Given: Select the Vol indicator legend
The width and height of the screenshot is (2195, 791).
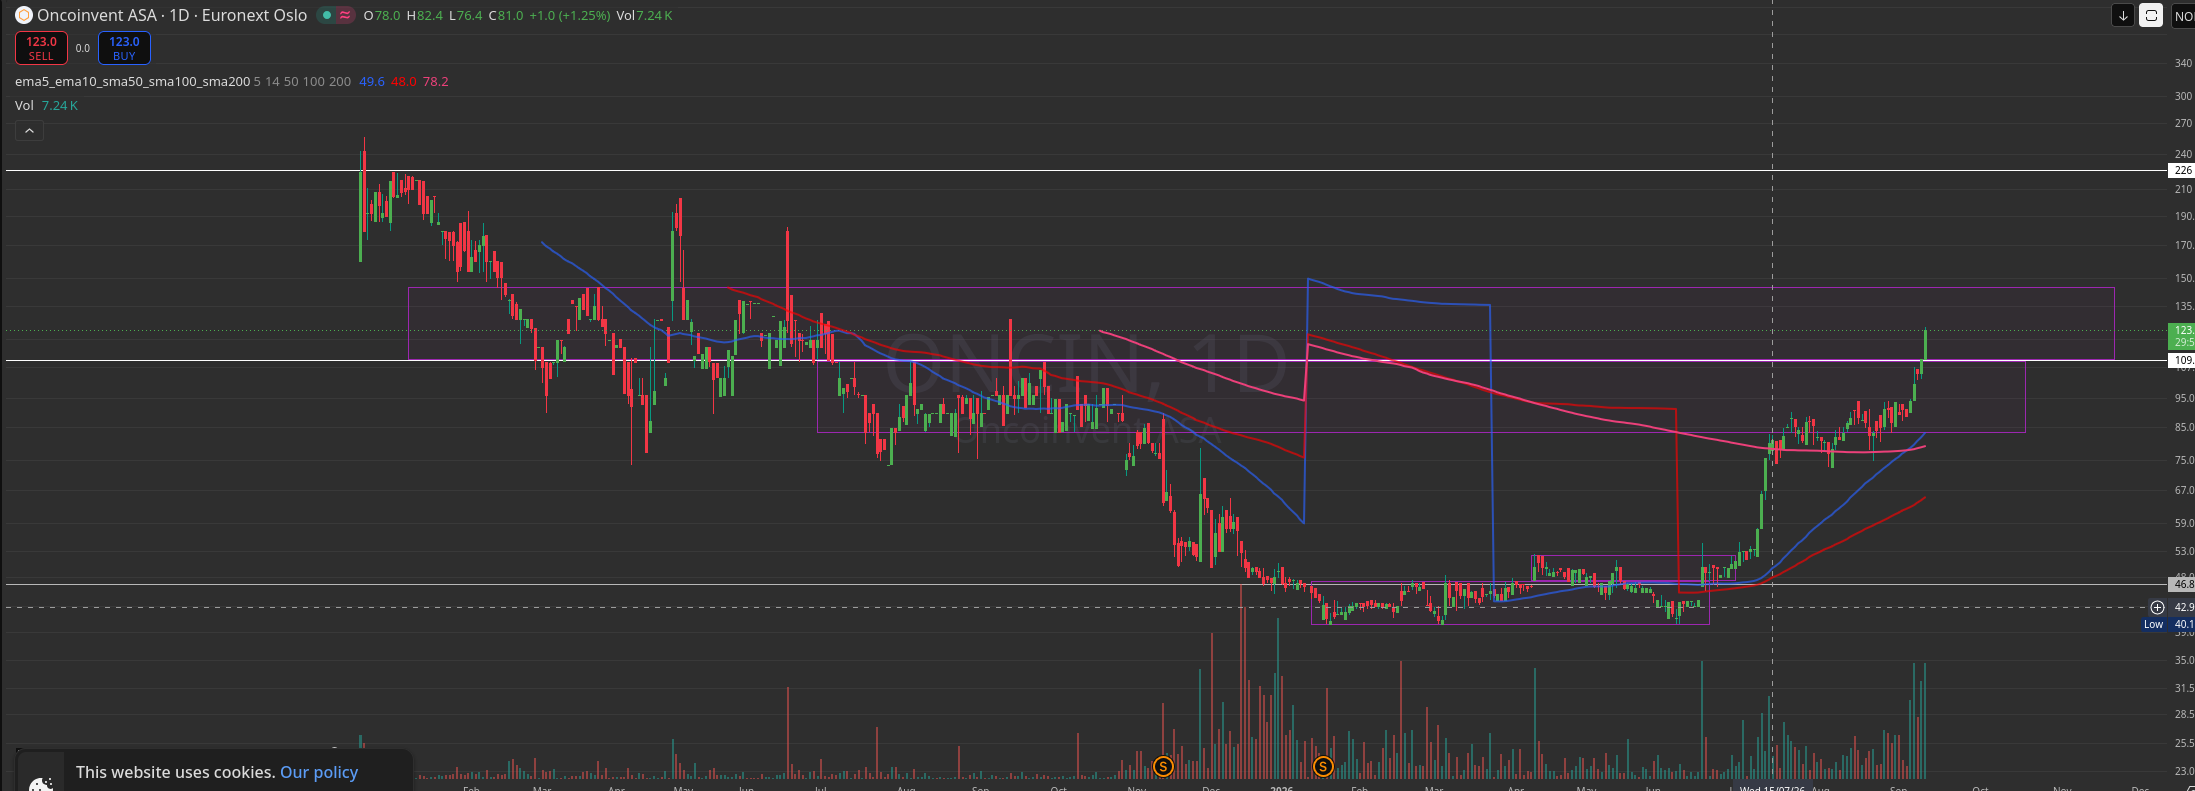Looking at the screenshot, I should [x=24, y=105].
